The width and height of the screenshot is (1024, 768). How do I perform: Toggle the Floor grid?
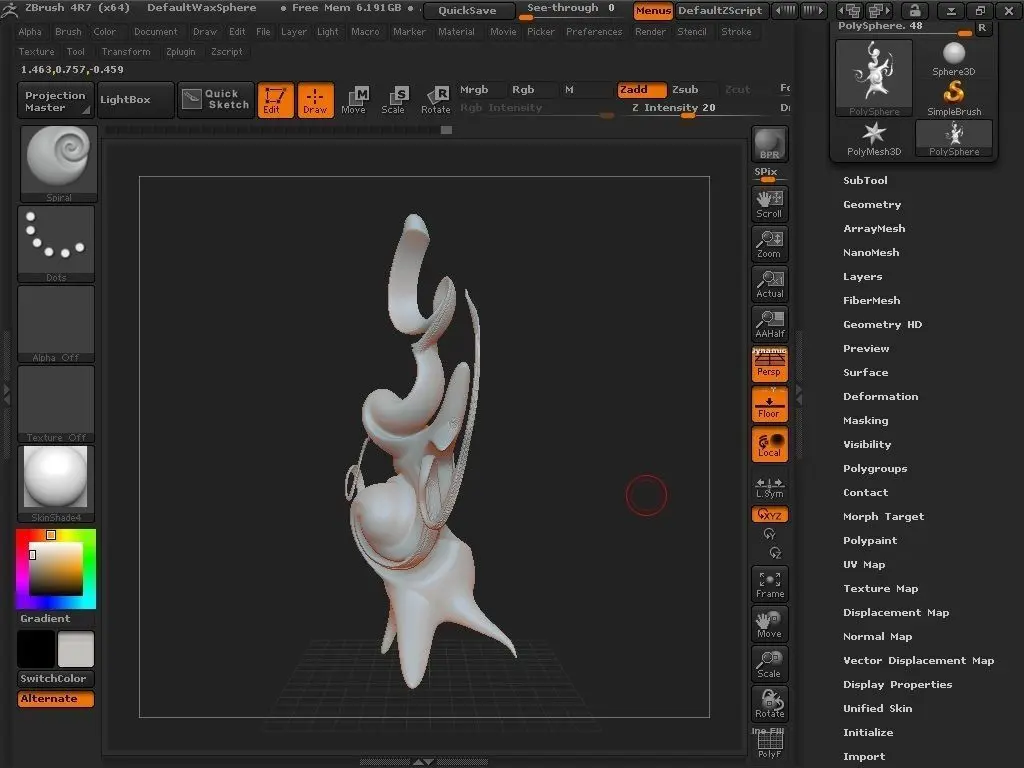coord(769,404)
